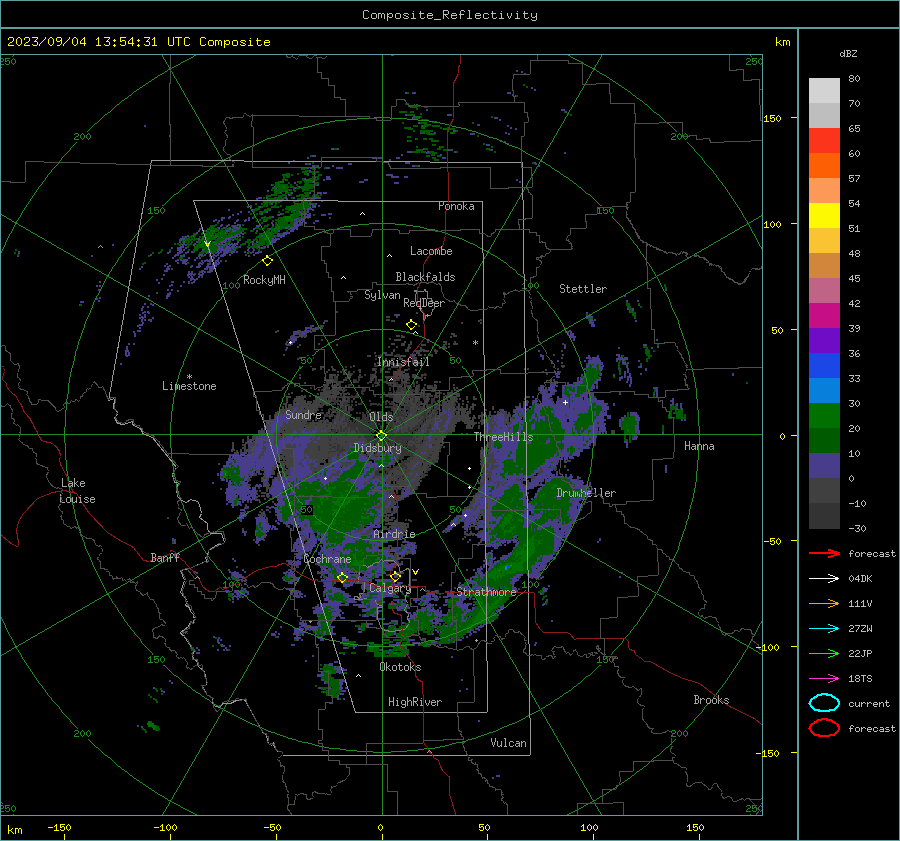This screenshot has width=900, height=841.
Task: Select the blue 33-36 dBZ swatch
Action: point(824,366)
